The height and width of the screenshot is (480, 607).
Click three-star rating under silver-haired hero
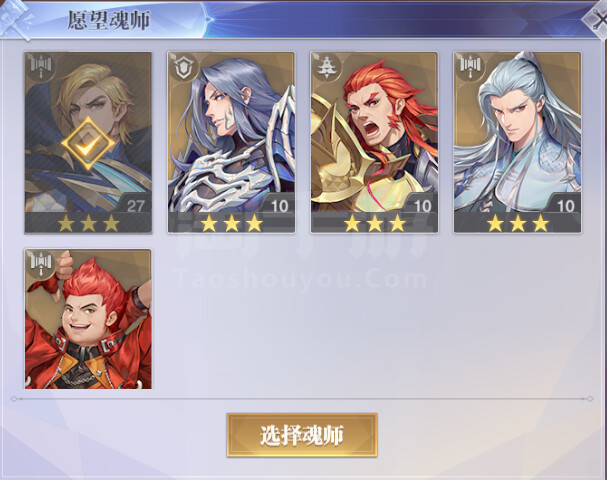tap(518, 223)
